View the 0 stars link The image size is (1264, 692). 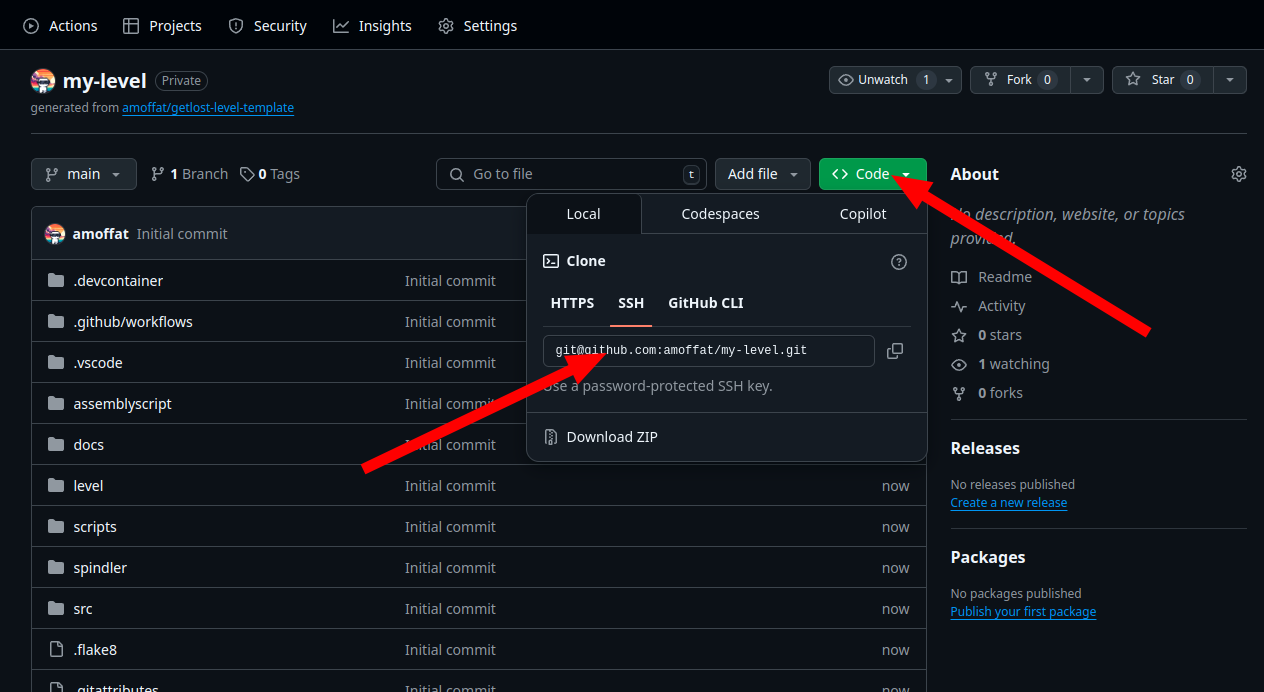pyautogui.click(x=987, y=335)
